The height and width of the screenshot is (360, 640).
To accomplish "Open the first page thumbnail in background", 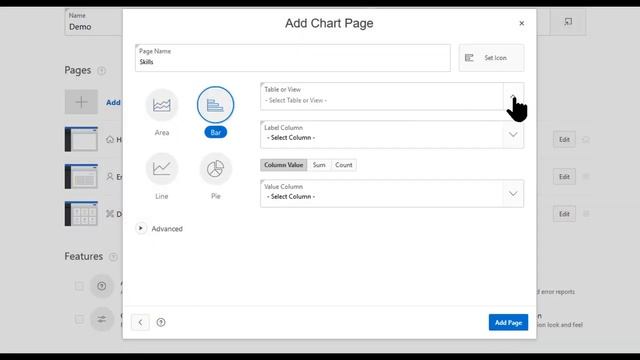I will click(81, 139).
